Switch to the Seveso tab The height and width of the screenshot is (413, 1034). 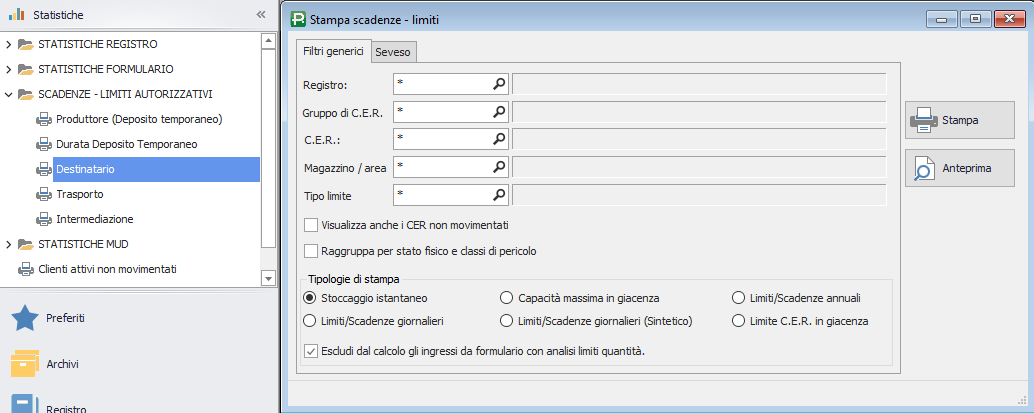pyautogui.click(x=393, y=52)
